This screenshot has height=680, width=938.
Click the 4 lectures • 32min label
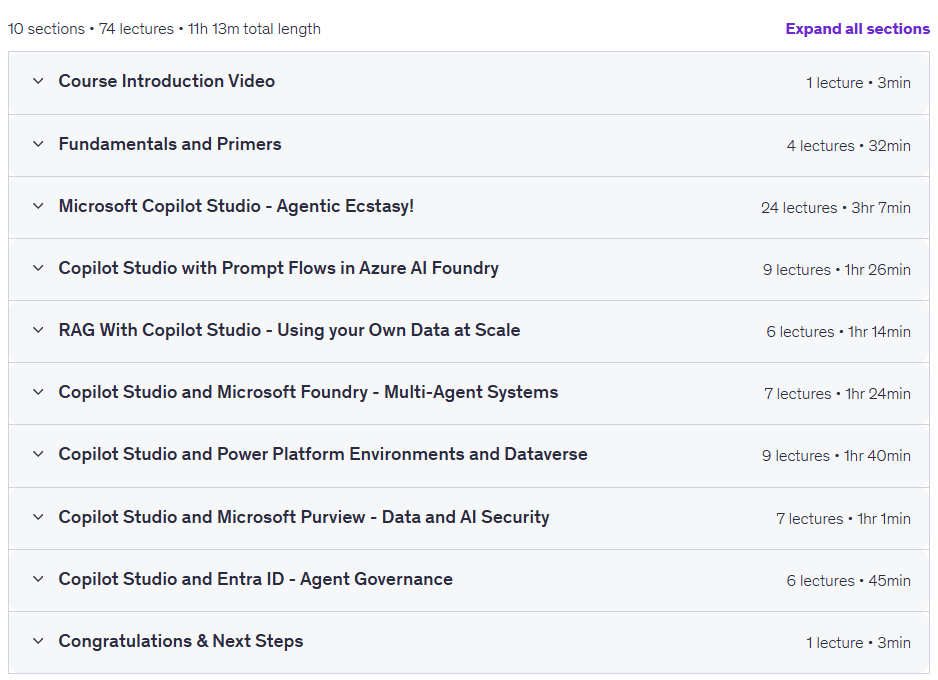(x=849, y=146)
